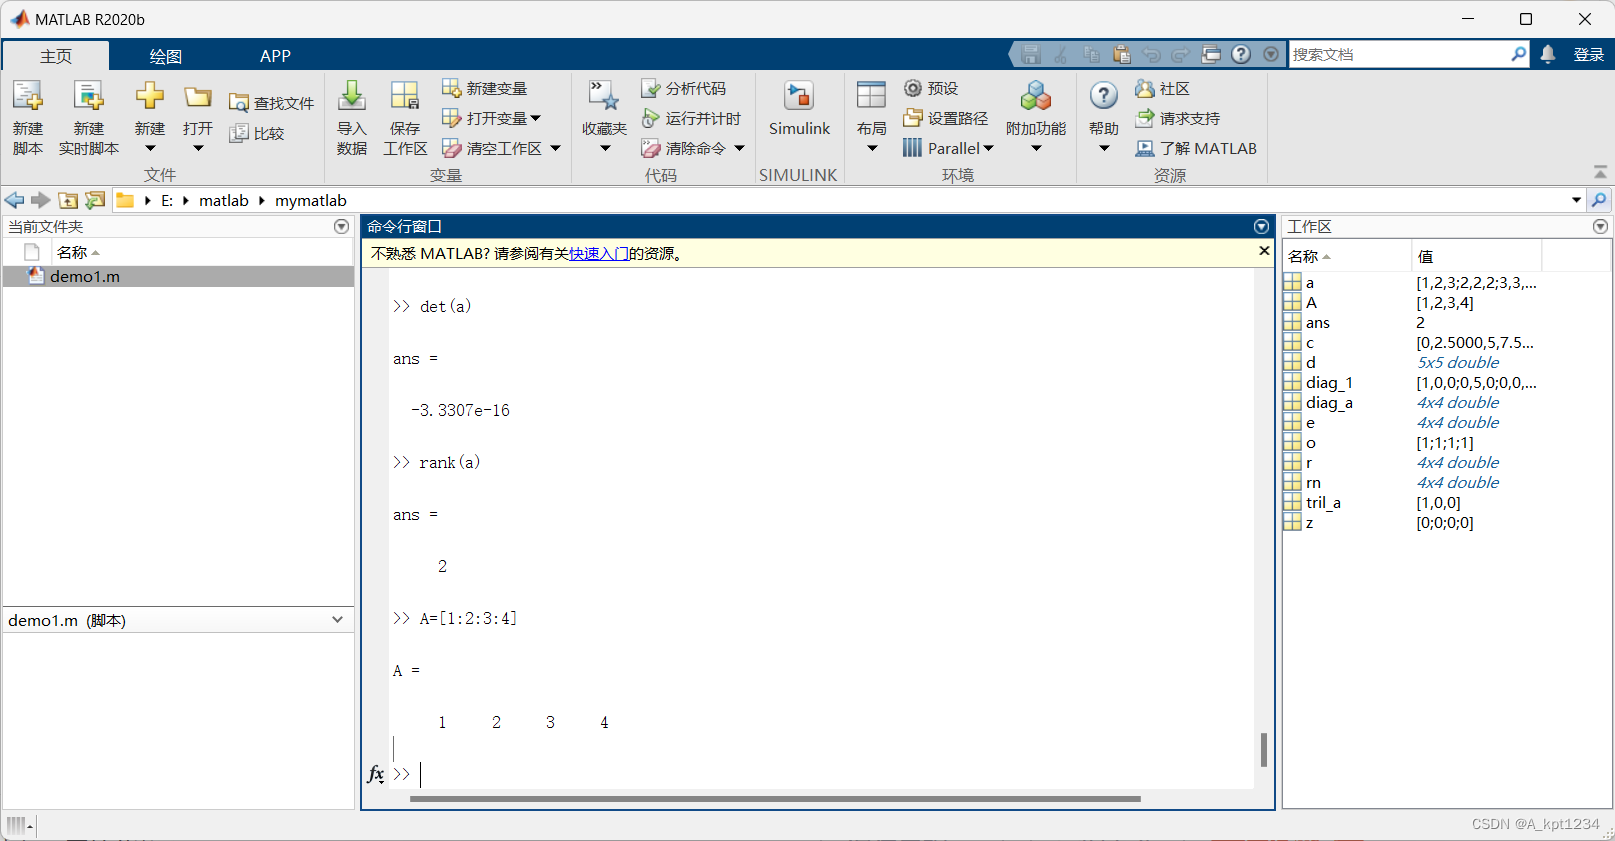Viewport: 1615px width, 841px height.
Task: Click the 快速入门 link
Action: [599, 254]
